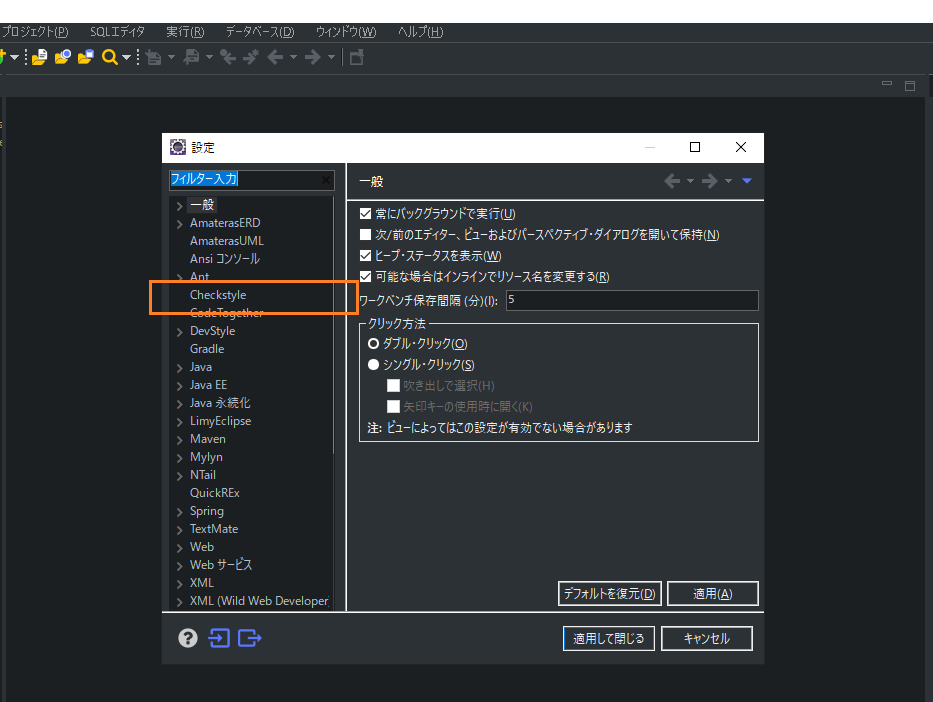Select ダブル・クリック radio button
Image resolution: width=933 pixels, height=702 pixels.
373,344
